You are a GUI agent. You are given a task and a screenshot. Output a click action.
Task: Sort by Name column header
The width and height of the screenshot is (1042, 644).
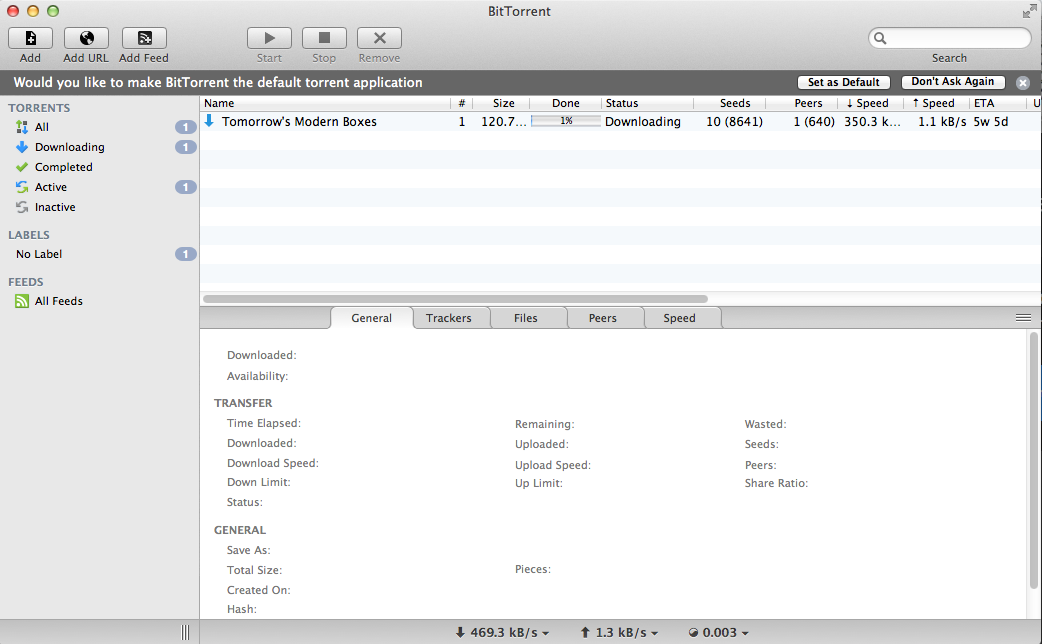click(325, 103)
